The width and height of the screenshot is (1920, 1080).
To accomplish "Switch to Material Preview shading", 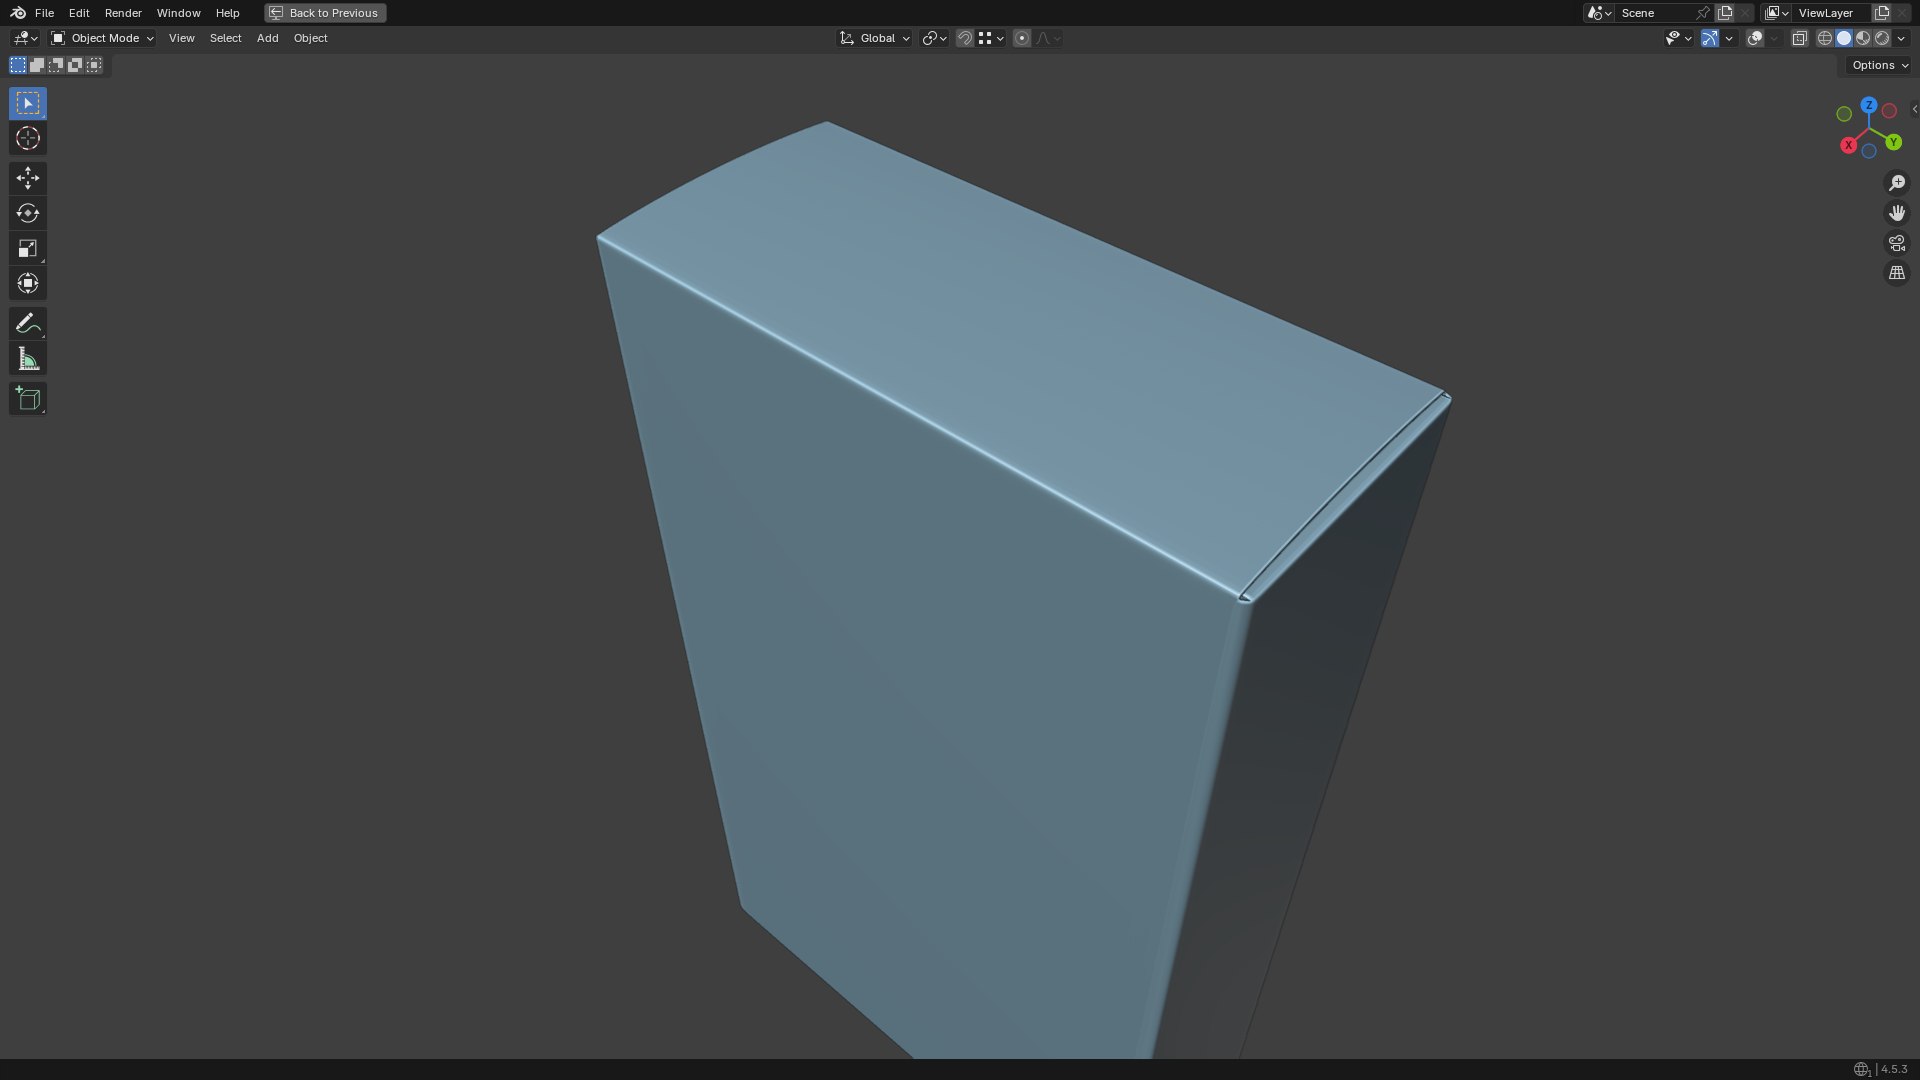I will (1863, 38).
